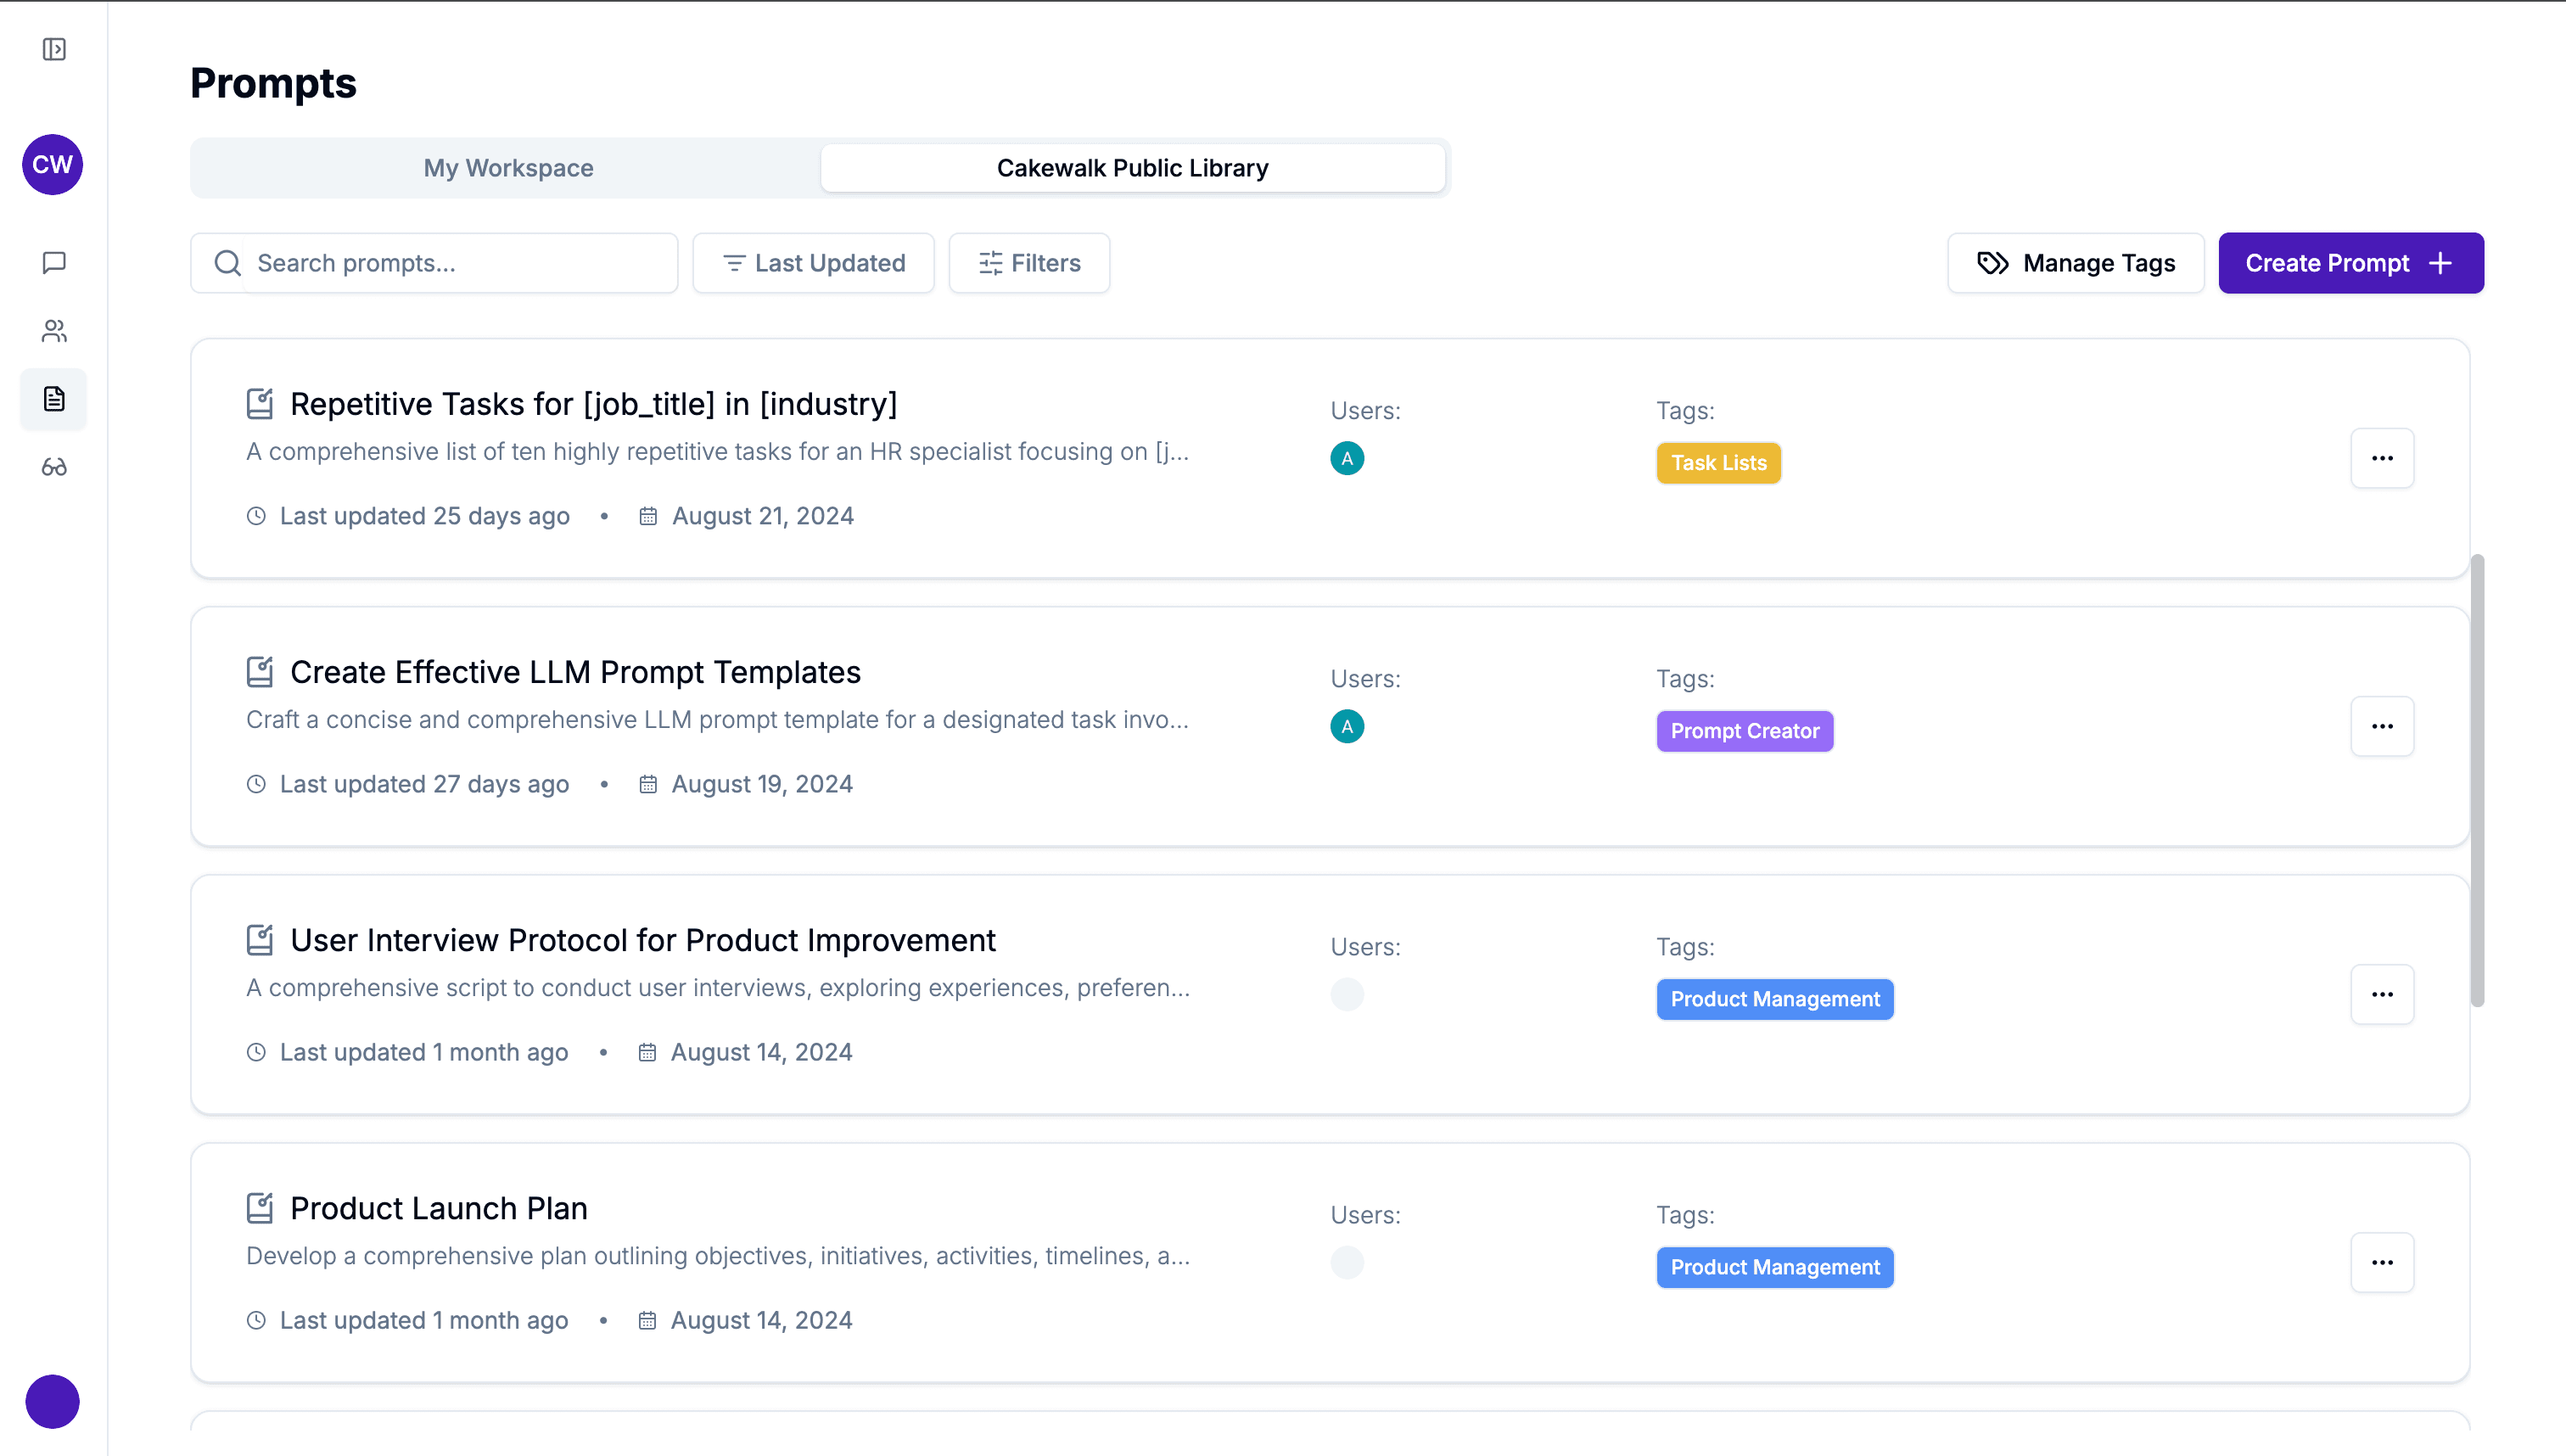This screenshot has width=2566, height=1456.
Task: Click 'August 14, 2024' on User Interview card
Action: click(761, 1052)
